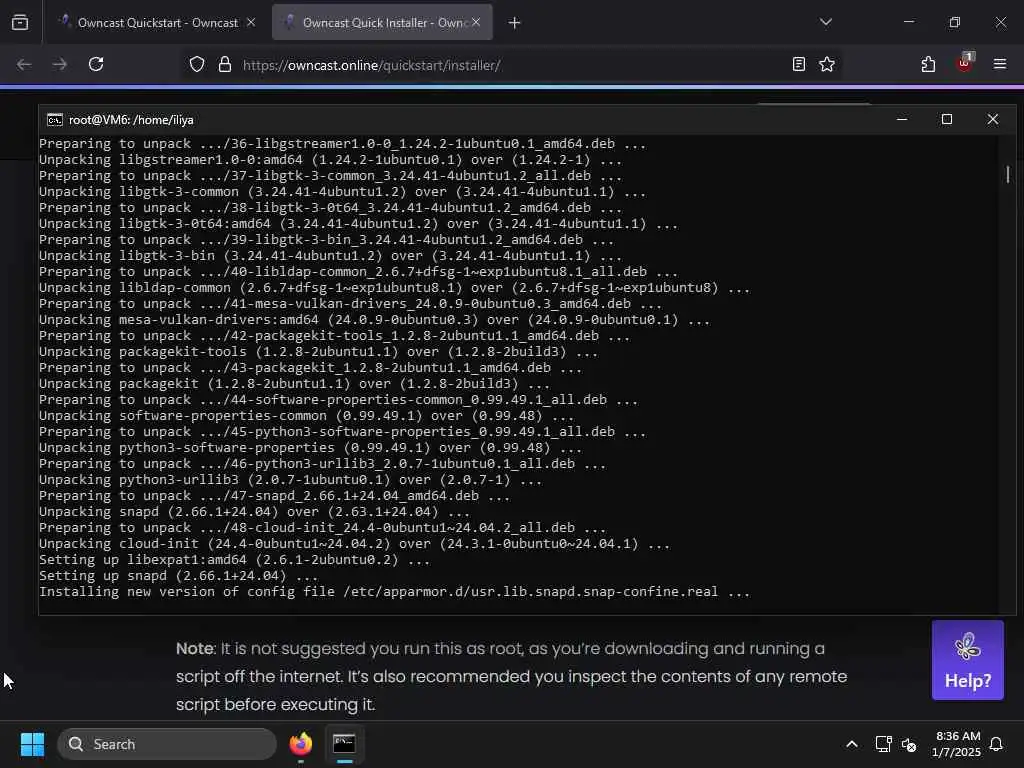Click terminal window title bar icon

(55, 120)
